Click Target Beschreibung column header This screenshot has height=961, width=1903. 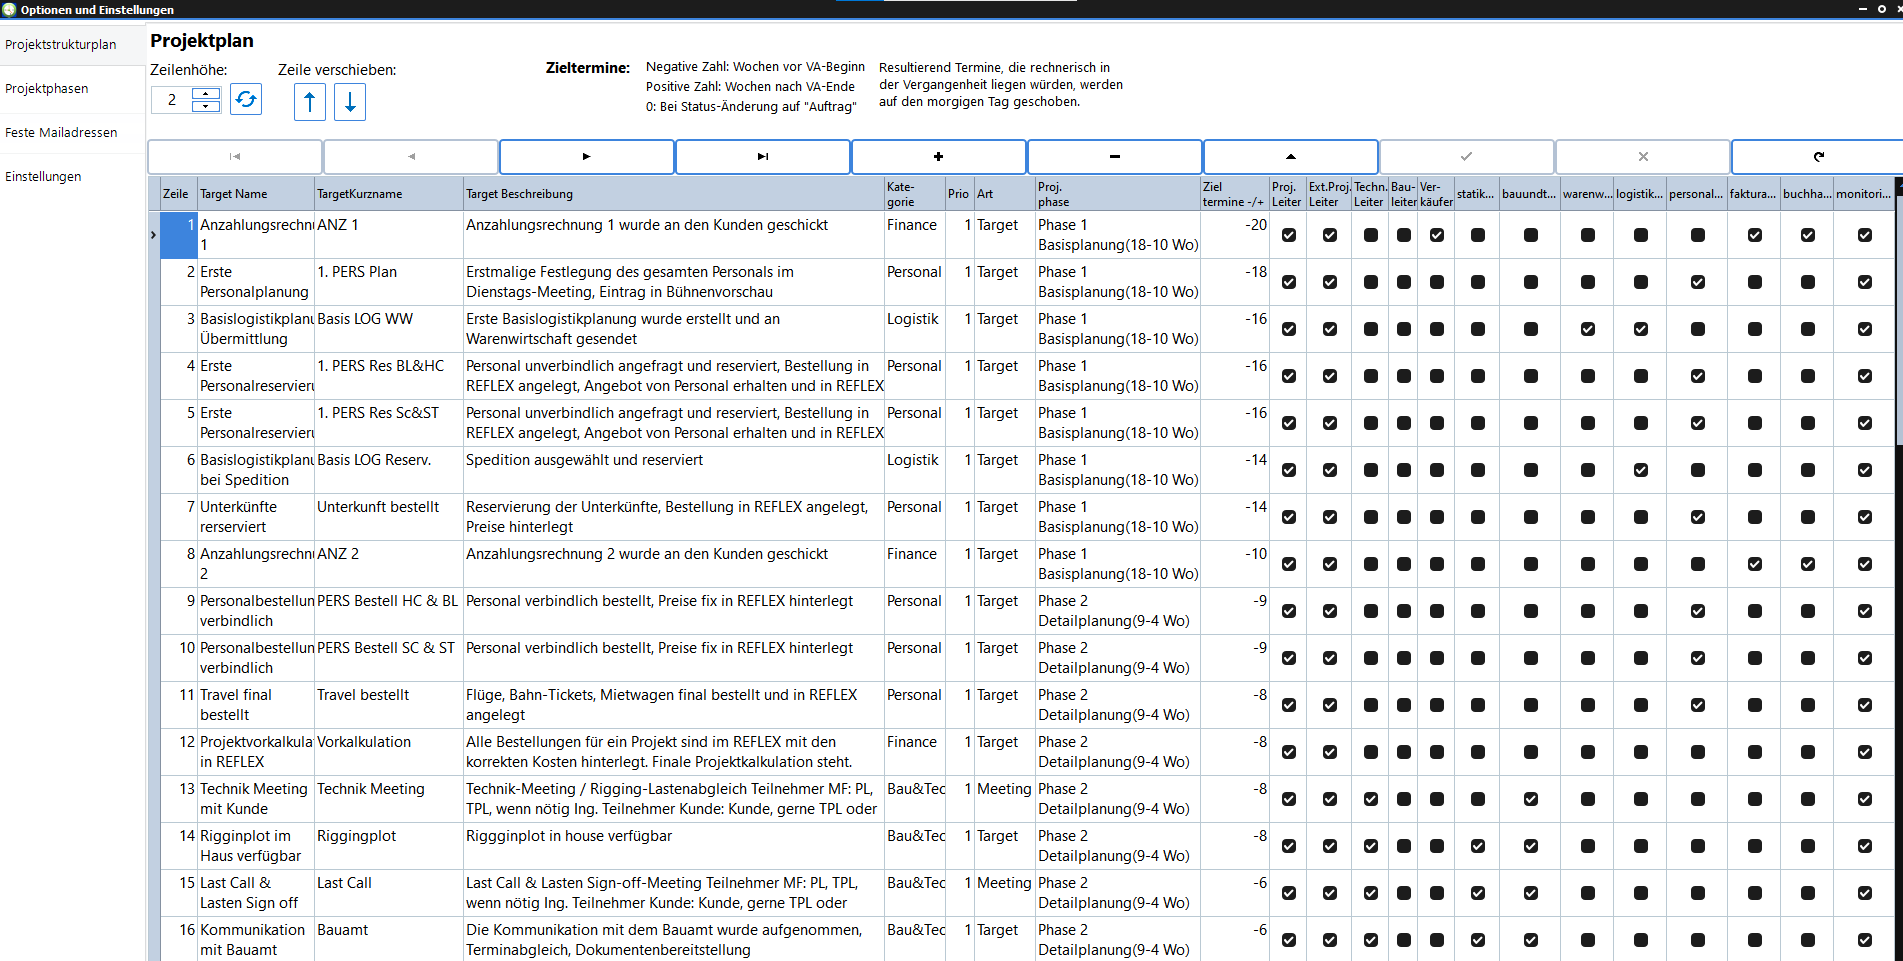point(674,194)
